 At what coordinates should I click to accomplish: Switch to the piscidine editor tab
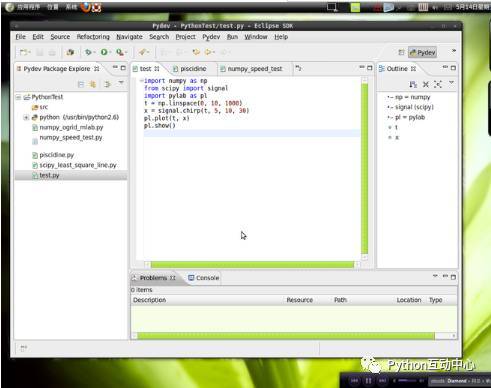[x=190, y=69]
